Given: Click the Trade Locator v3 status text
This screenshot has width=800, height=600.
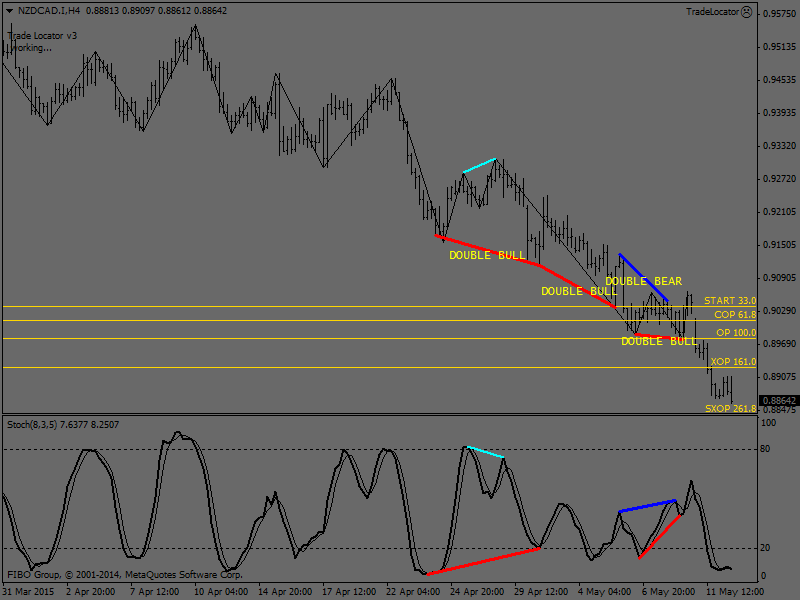Looking at the screenshot, I should pos(43,36).
